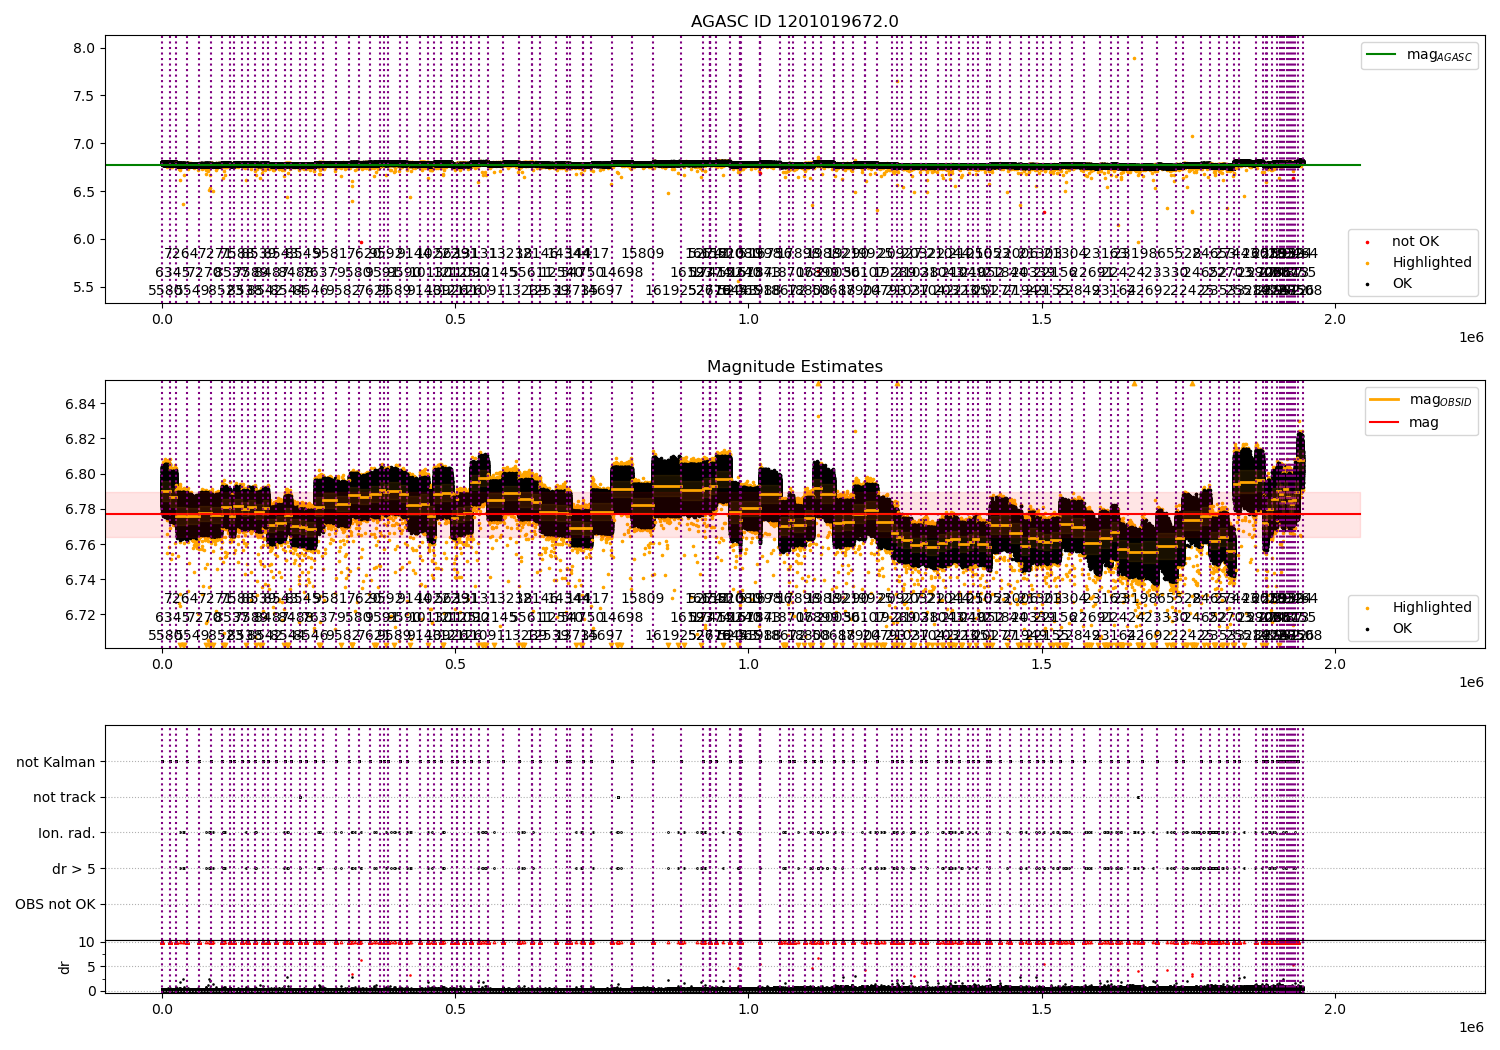The image size is (1500, 1050).
Task: Click the 'not Kalman' row label
Action: point(56,762)
